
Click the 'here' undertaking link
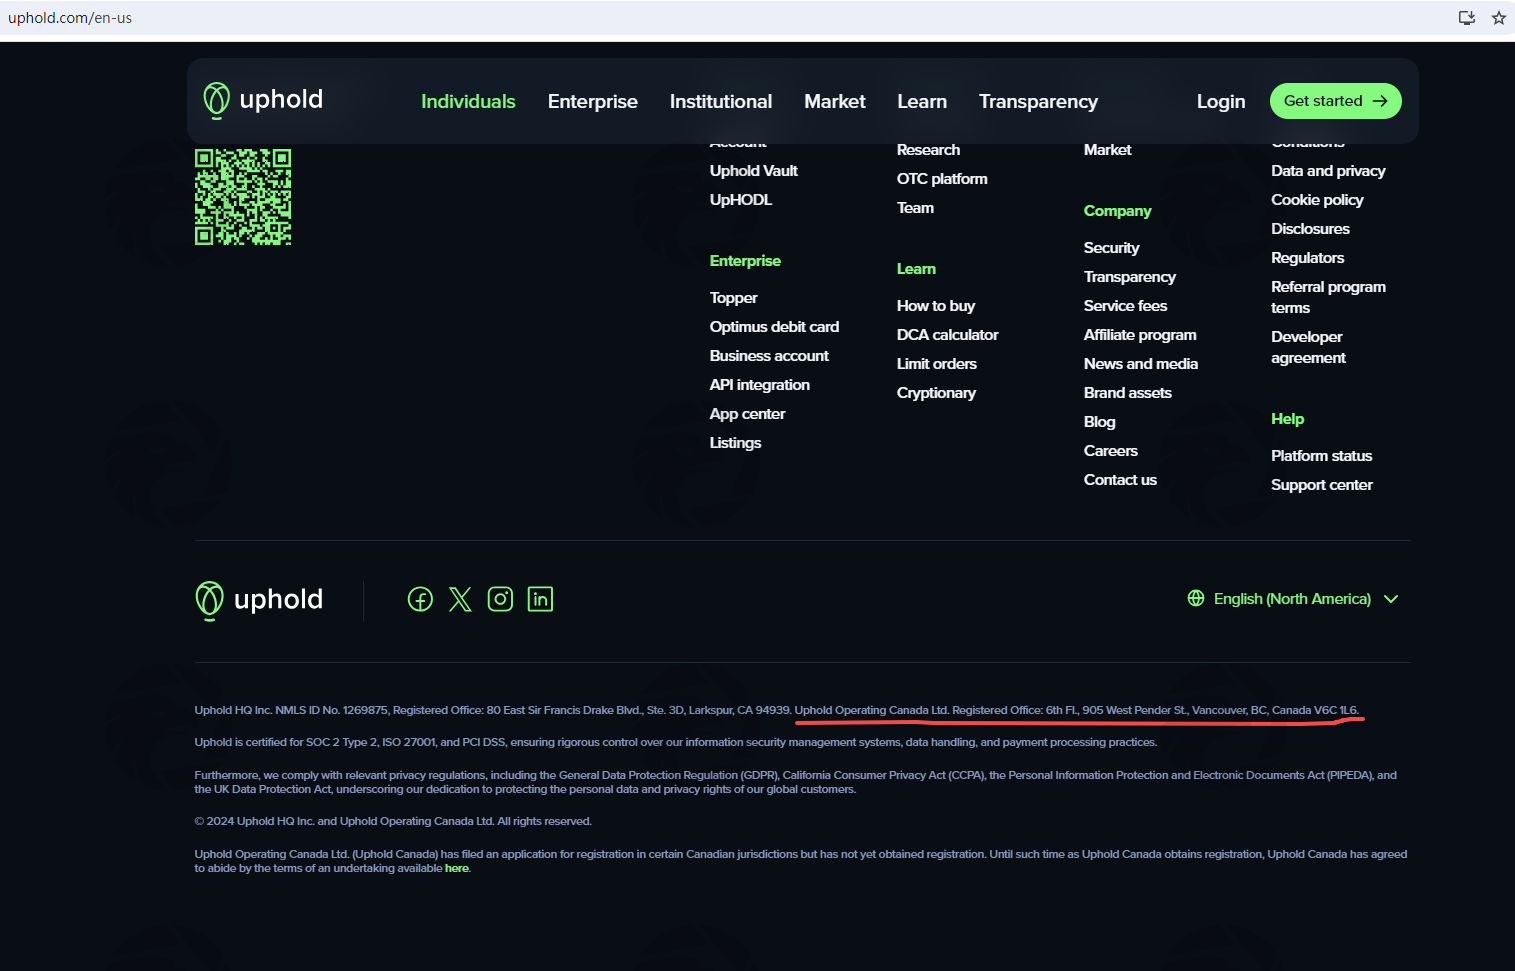tap(457, 868)
